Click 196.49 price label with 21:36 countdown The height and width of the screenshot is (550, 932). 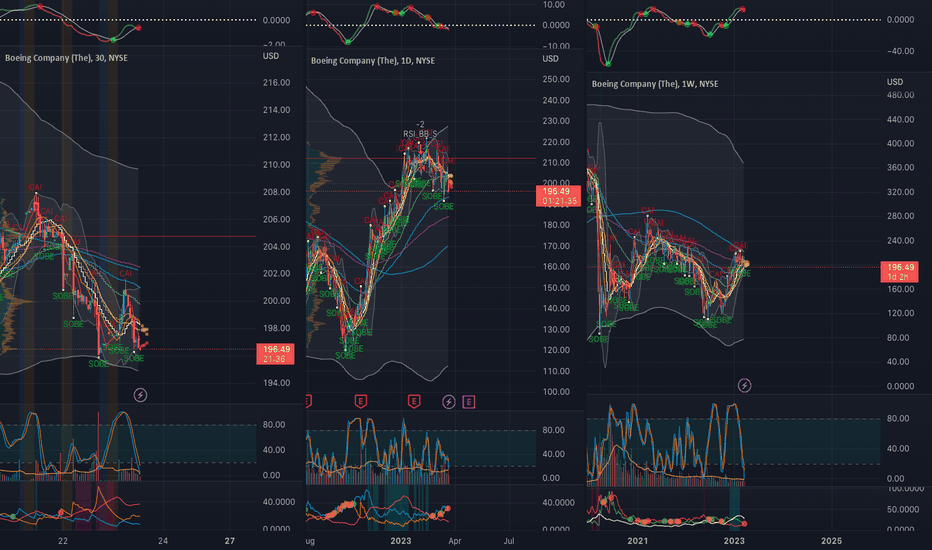click(275, 354)
